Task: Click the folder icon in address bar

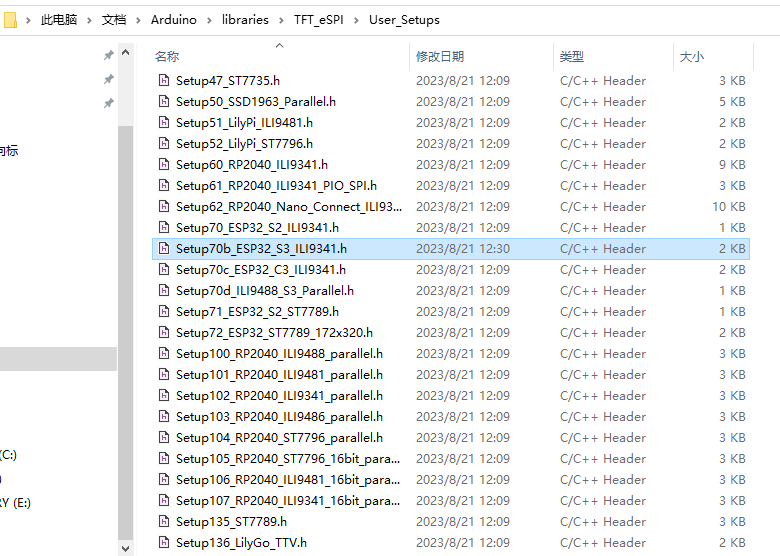Action: click(x=10, y=20)
